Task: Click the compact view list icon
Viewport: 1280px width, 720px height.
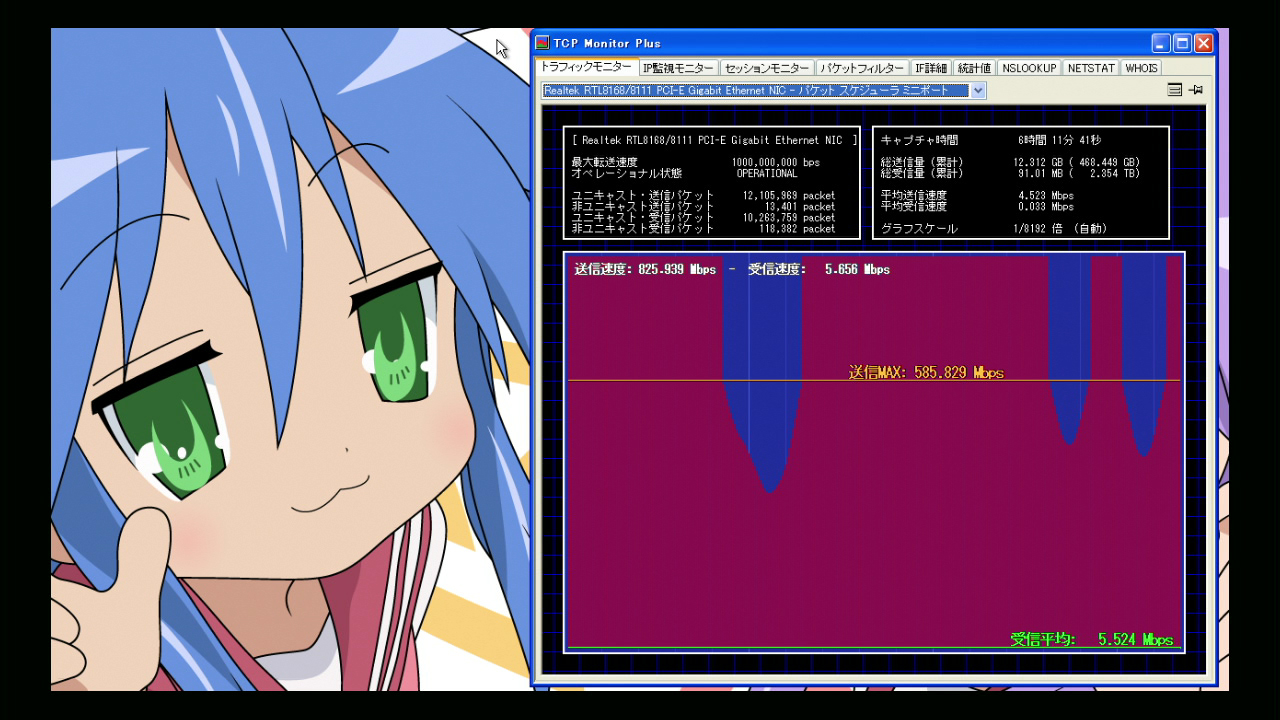Action: (1175, 90)
